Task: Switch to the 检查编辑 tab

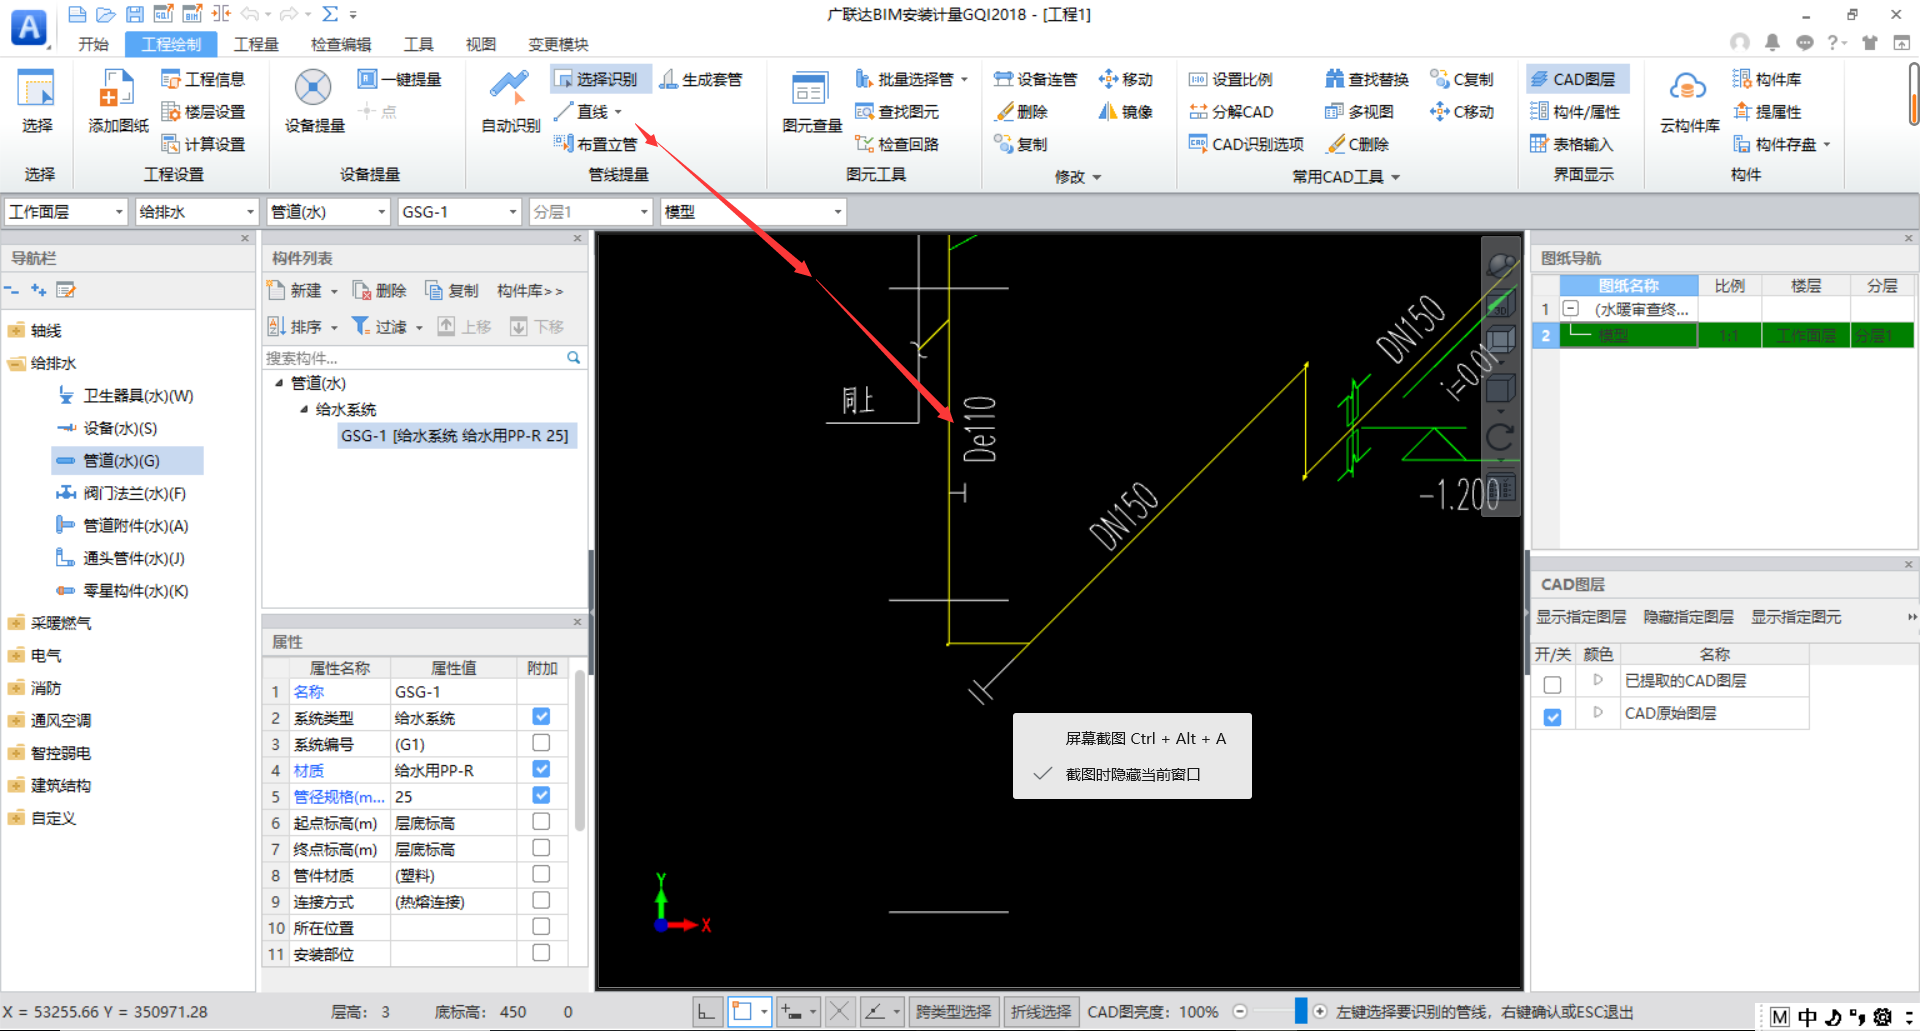Action: pyautogui.click(x=341, y=44)
